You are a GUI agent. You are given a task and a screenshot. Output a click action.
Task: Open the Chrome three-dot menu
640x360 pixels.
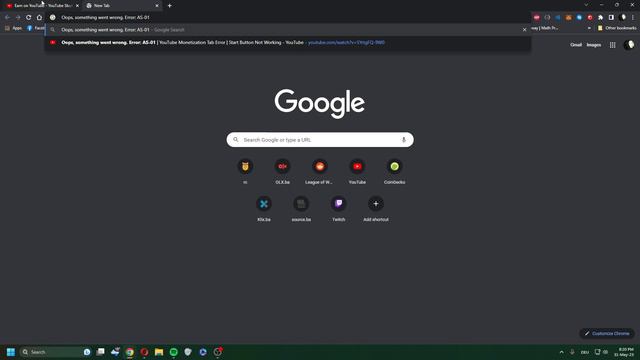coord(633,18)
